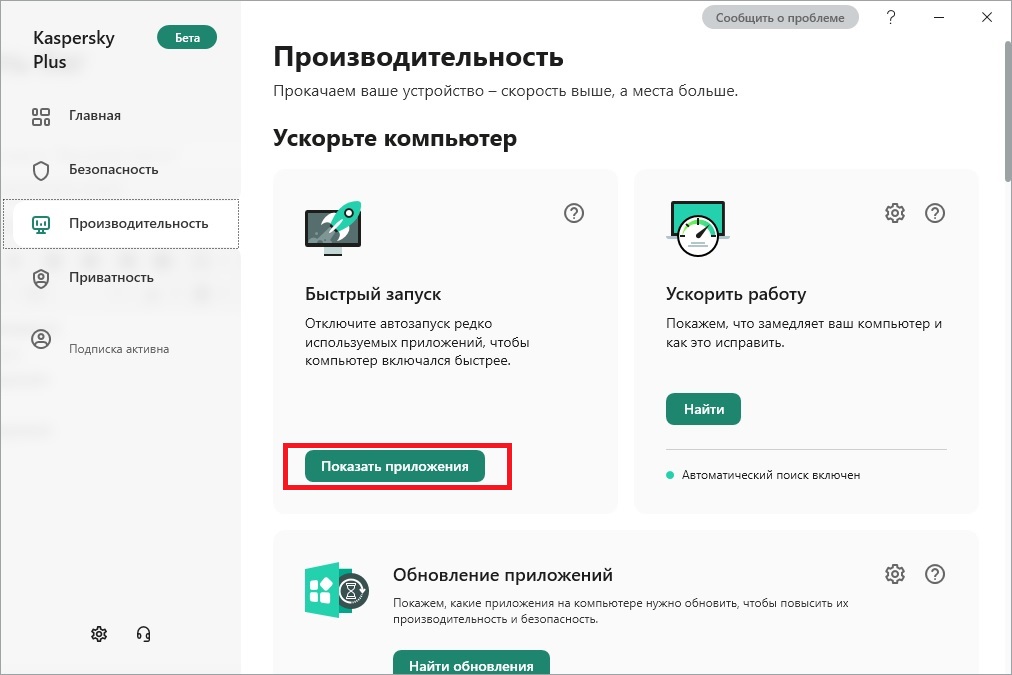Click Автоматический поиск включен status

click(x=763, y=475)
